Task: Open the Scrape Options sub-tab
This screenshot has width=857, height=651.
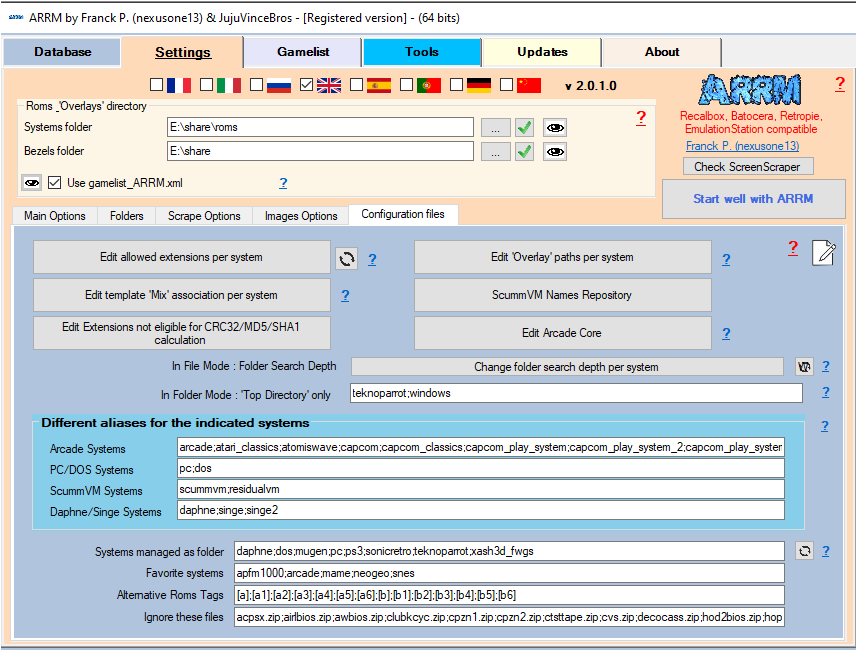Action: (x=204, y=216)
